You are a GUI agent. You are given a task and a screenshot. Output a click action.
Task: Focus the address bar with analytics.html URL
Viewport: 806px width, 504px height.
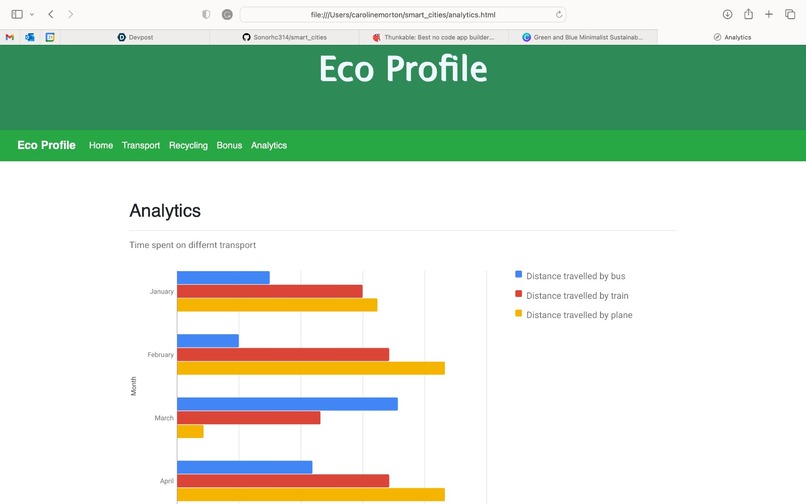tap(403, 14)
